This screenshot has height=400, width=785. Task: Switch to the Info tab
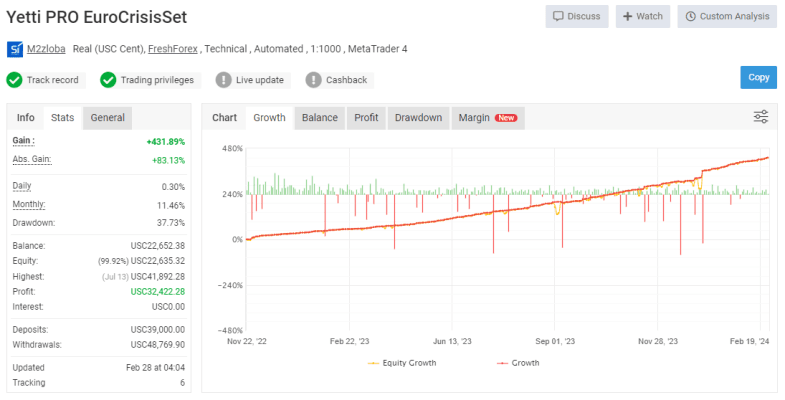[26, 118]
